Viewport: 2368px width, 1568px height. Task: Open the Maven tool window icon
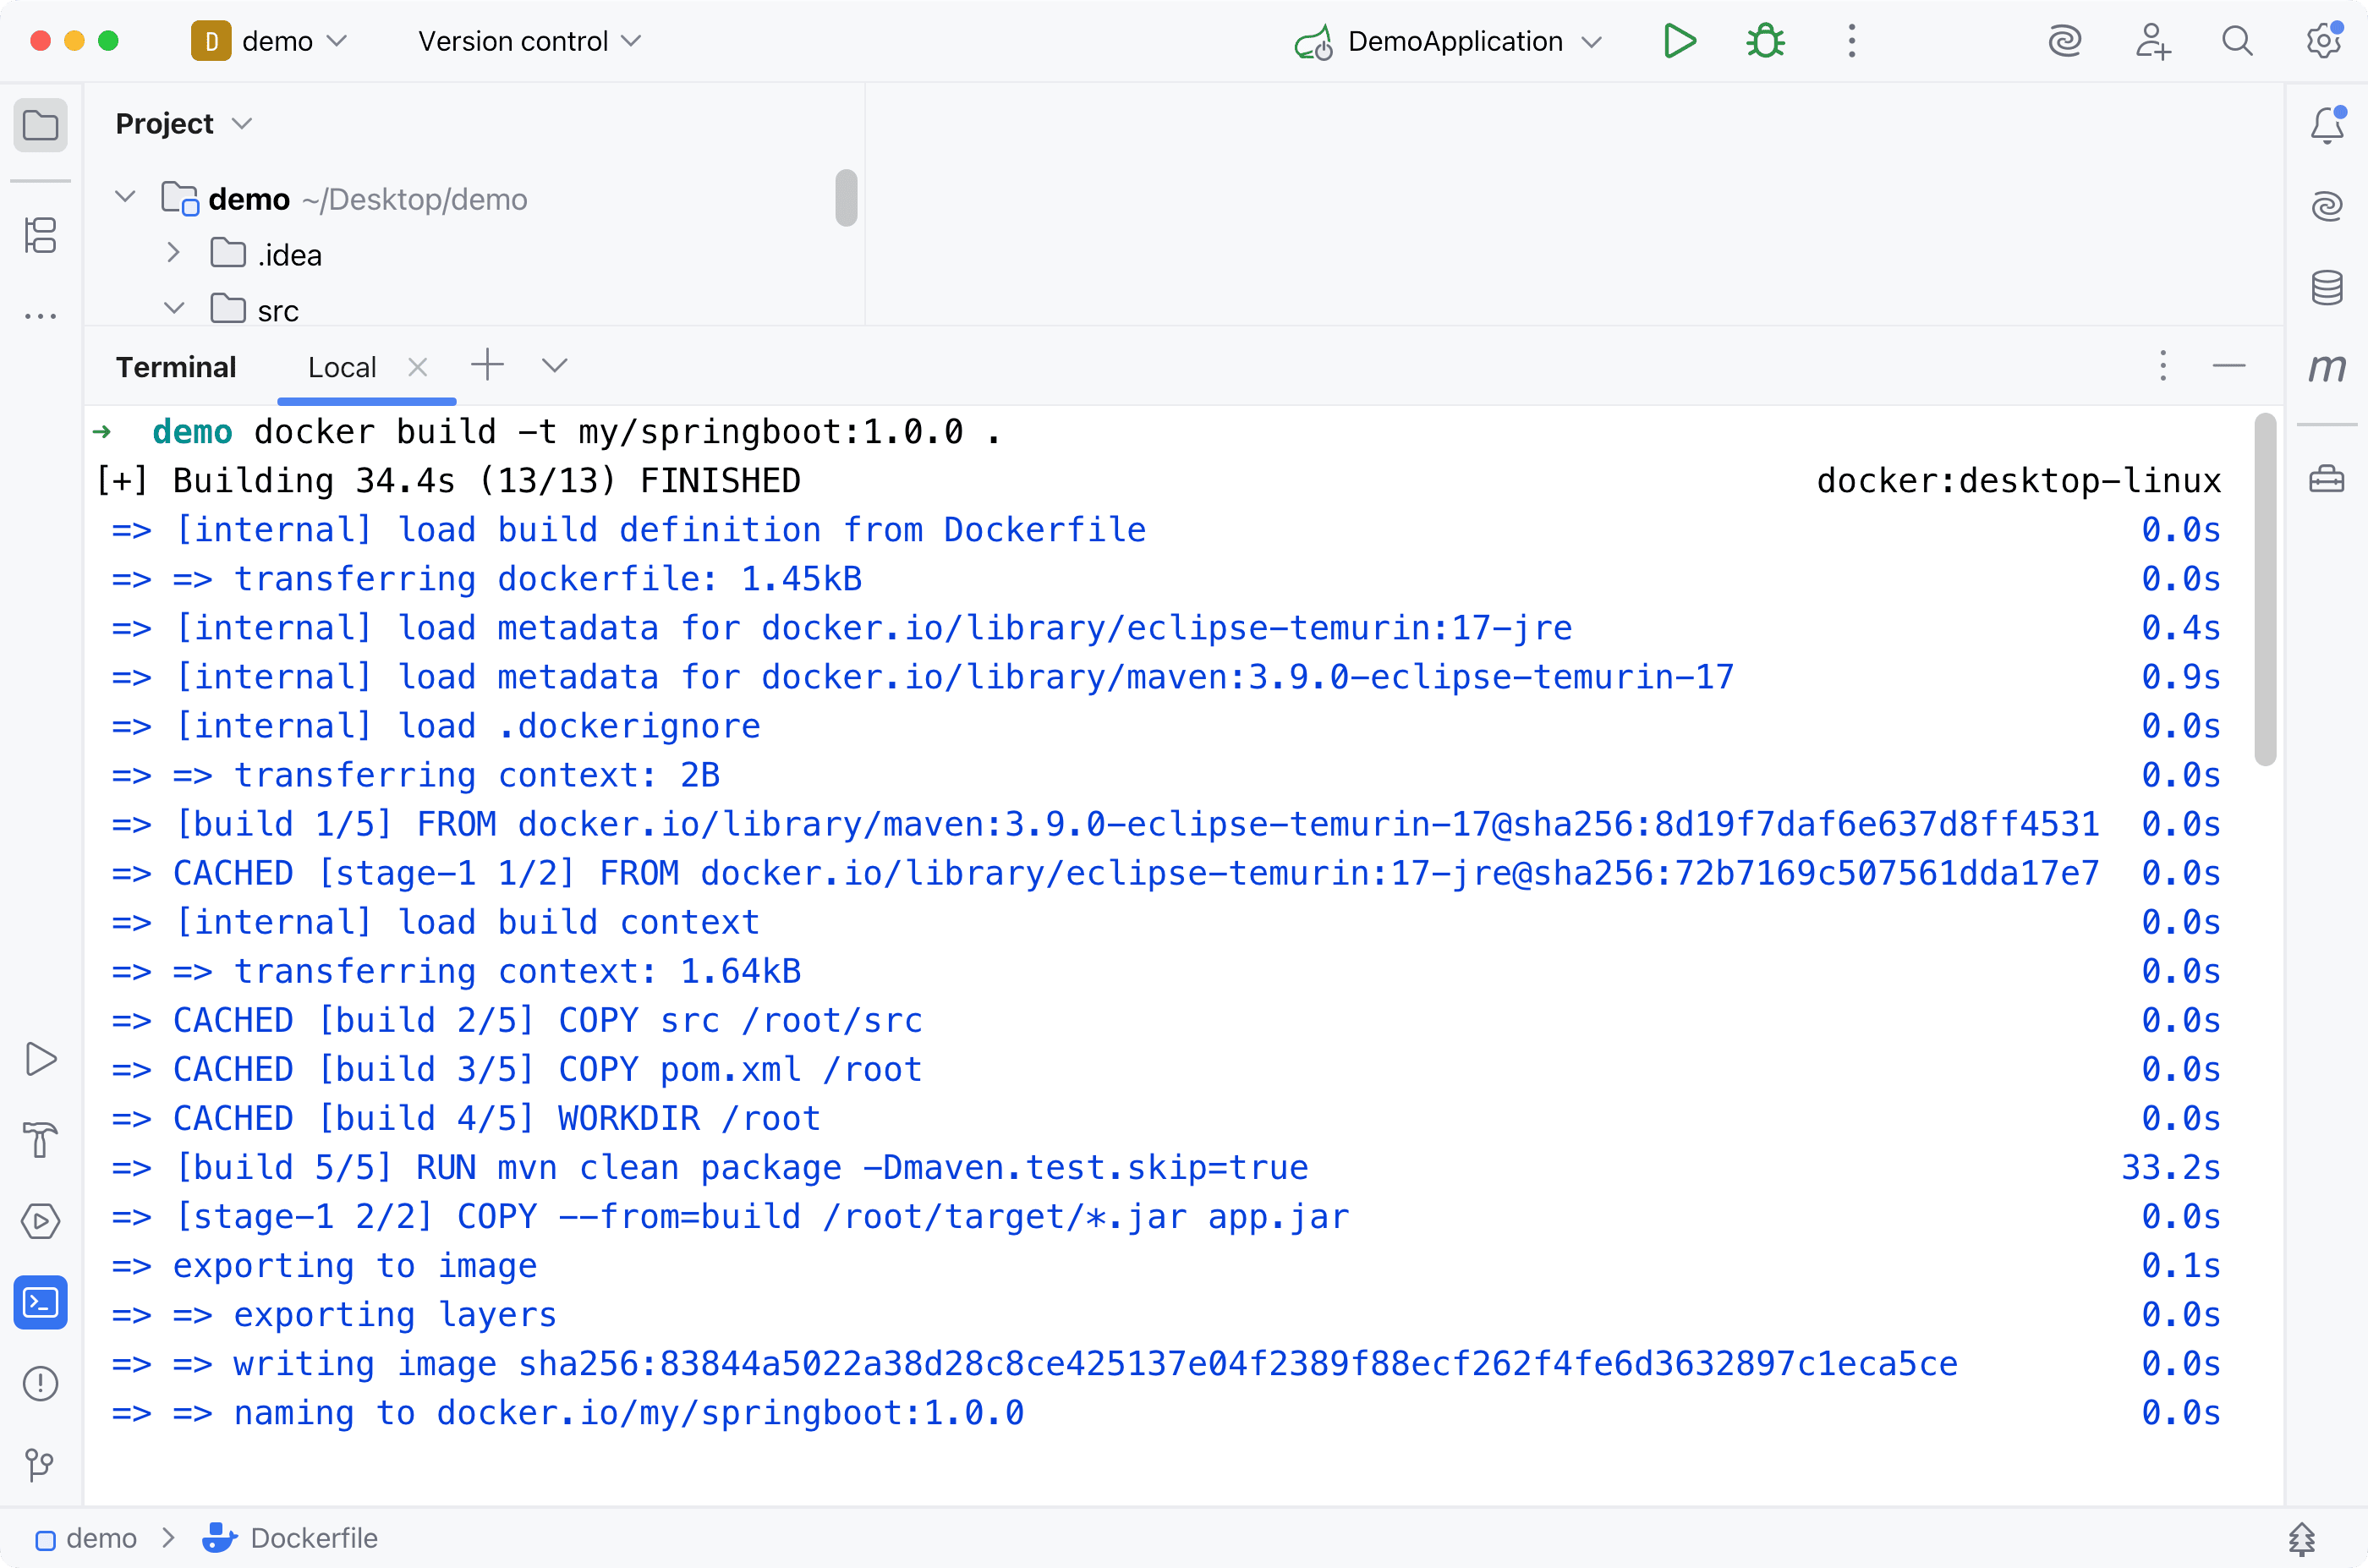coord(2328,368)
